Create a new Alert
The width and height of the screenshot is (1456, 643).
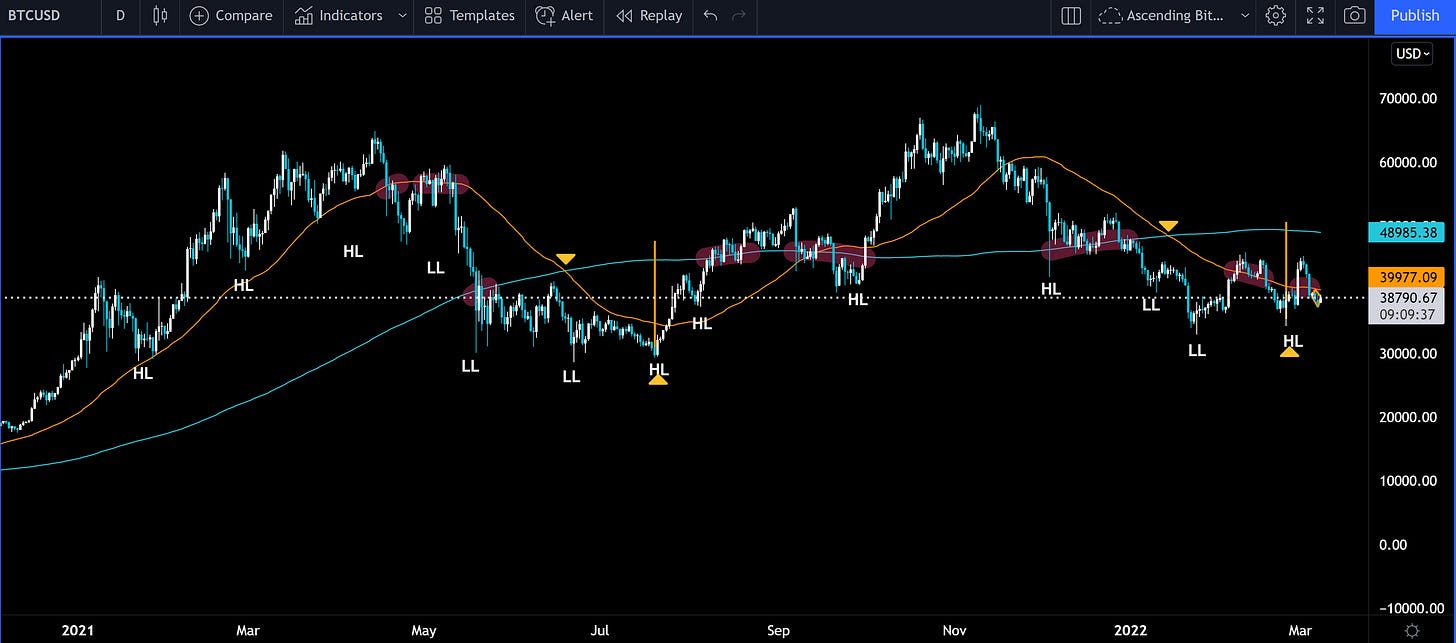click(x=564, y=15)
